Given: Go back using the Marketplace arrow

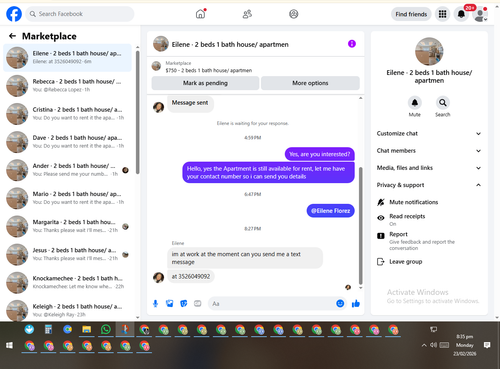Looking at the screenshot, I should pos(12,36).
